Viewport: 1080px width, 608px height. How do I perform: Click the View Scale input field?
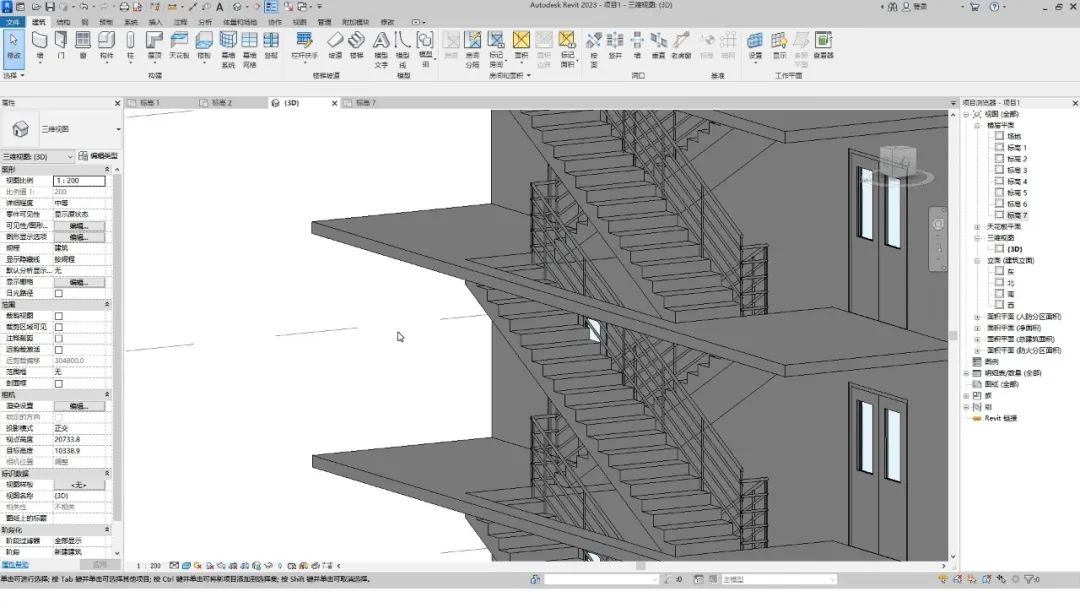pos(79,180)
